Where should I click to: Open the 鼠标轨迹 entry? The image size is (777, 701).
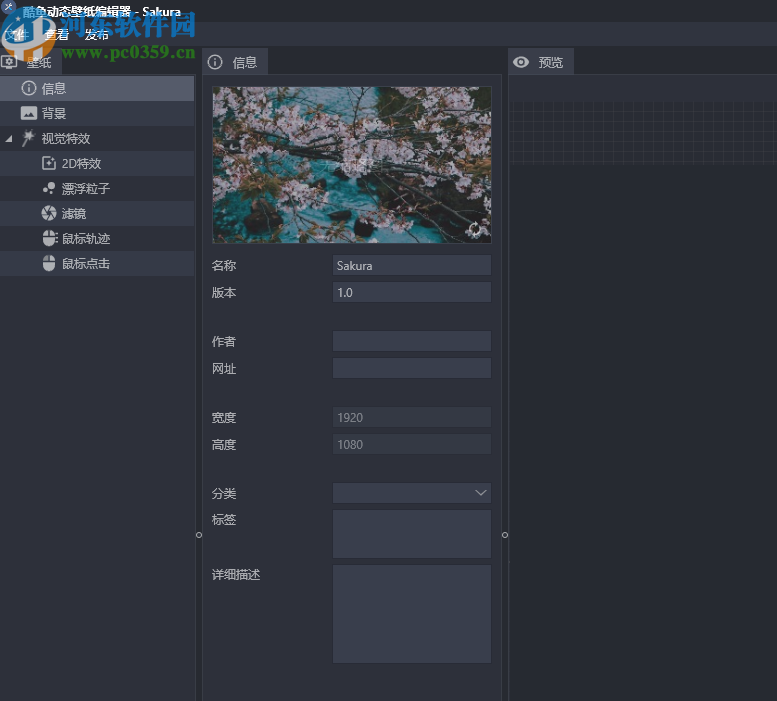pos(97,238)
